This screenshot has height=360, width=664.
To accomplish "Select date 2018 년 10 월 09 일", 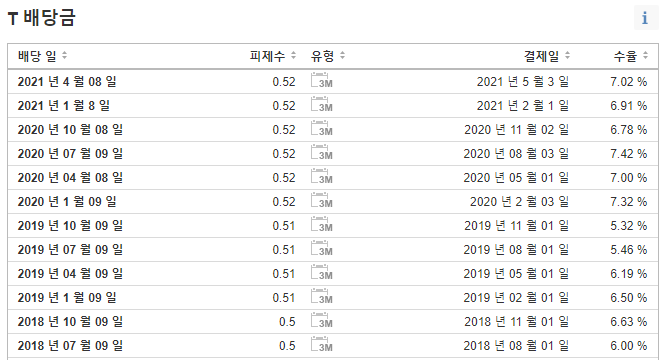I will point(70,322).
